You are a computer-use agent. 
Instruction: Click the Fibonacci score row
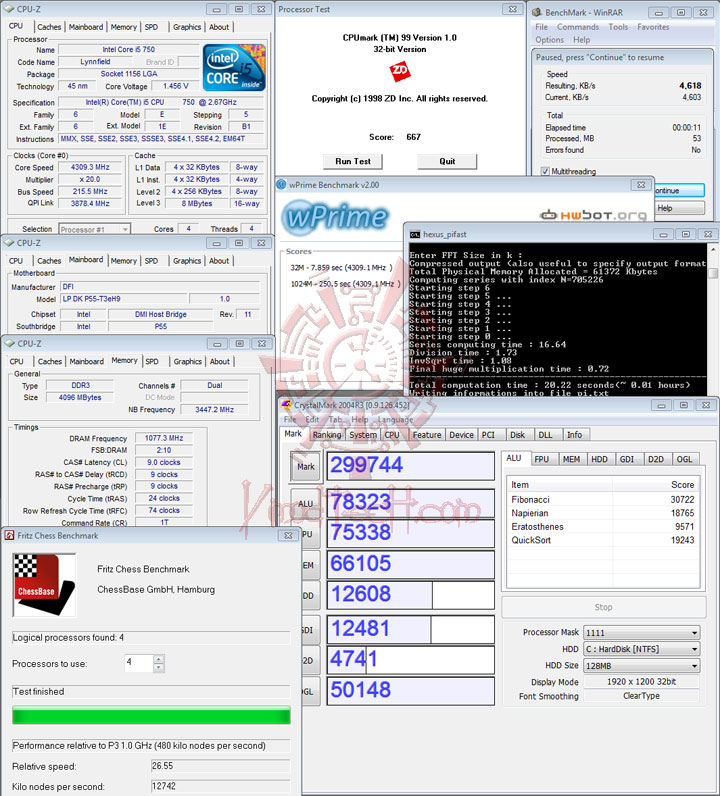pyautogui.click(x=603, y=500)
